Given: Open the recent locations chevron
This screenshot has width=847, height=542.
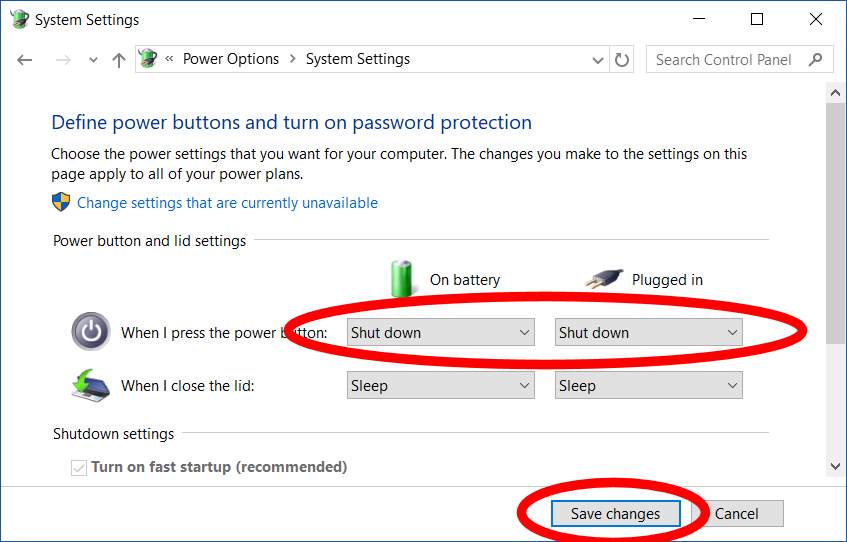Looking at the screenshot, I should pos(93,60).
